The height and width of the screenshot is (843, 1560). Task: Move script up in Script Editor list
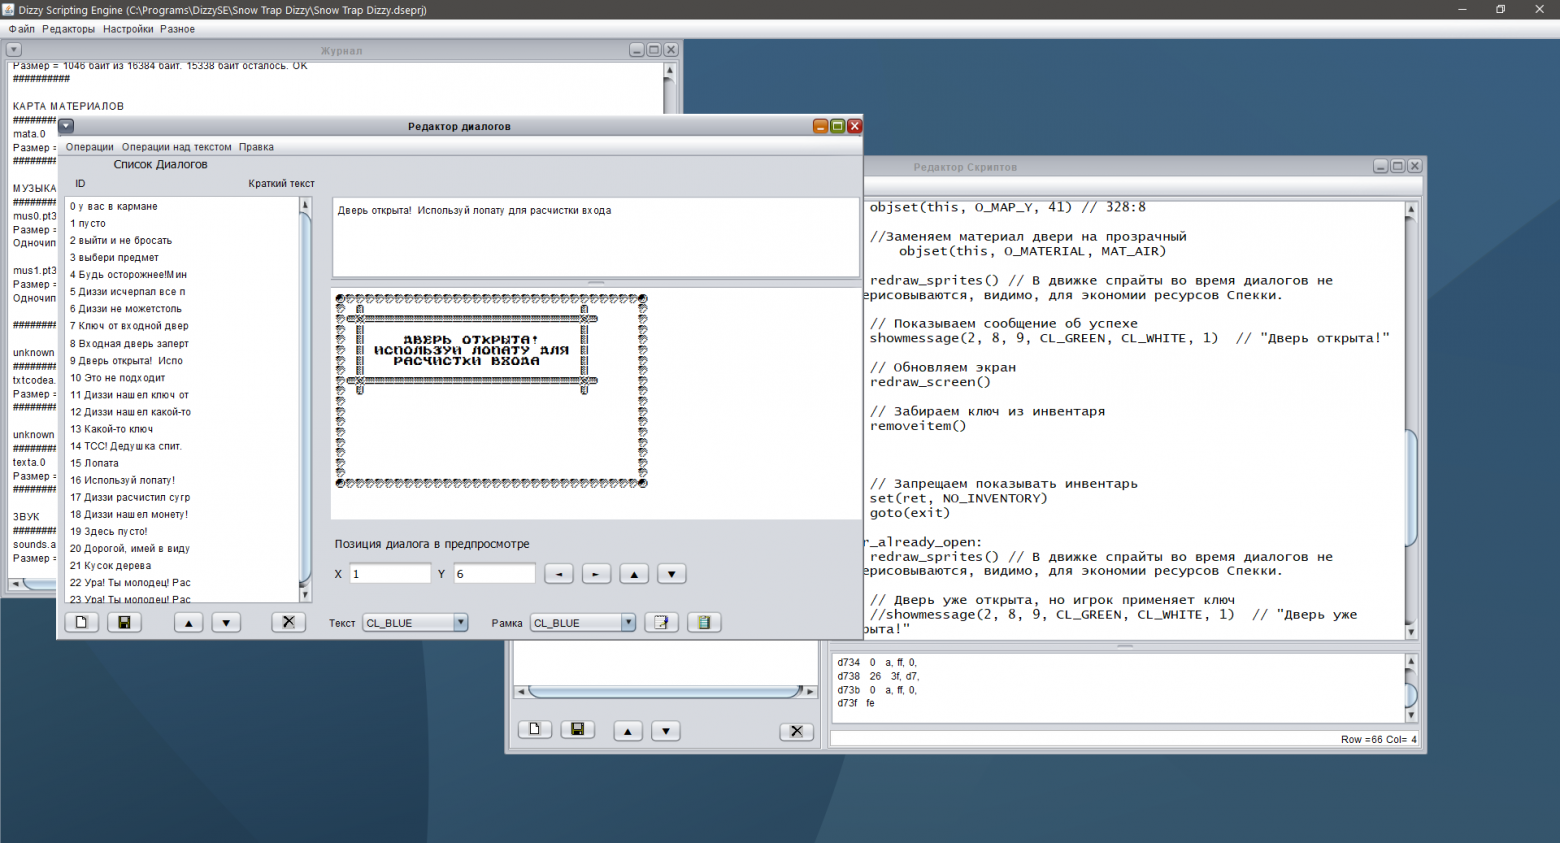click(x=627, y=731)
